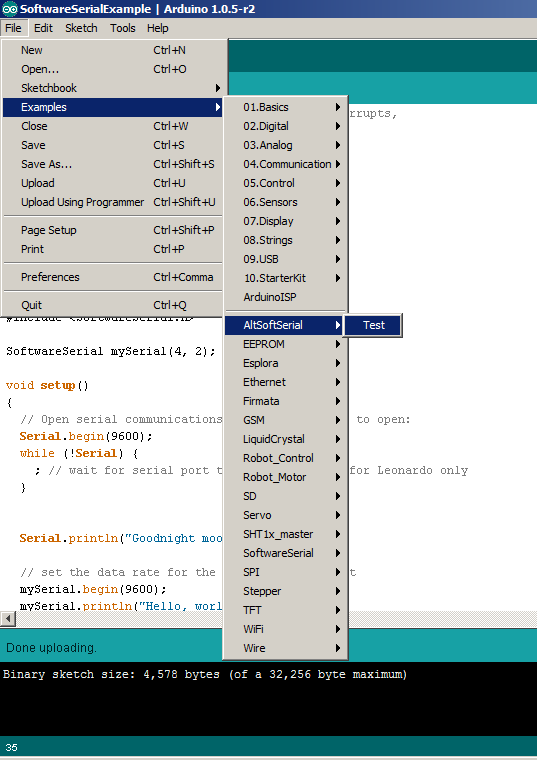The height and width of the screenshot is (760, 537).
Task: Expand the Ethernet library examples
Action: click(286, 382)
